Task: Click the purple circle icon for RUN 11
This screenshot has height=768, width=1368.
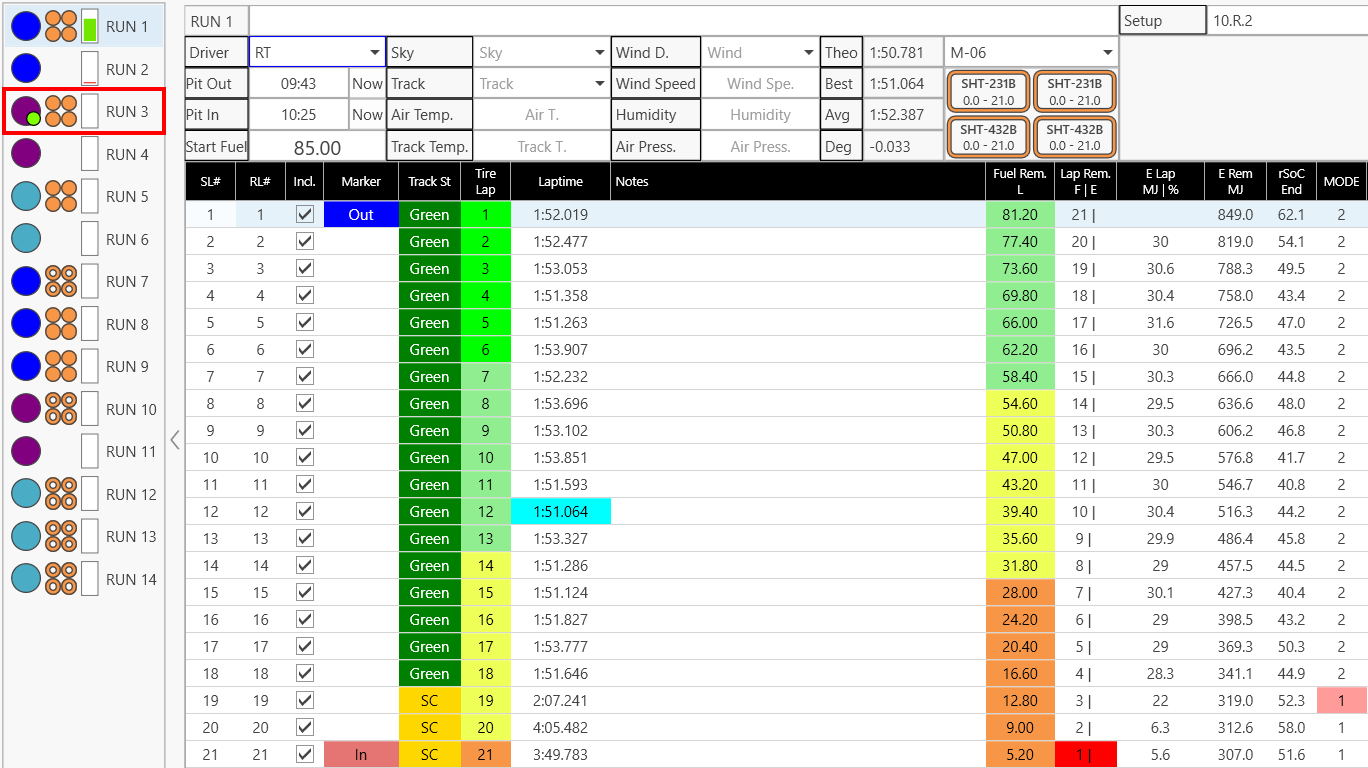Action: [x=26, y=451]
